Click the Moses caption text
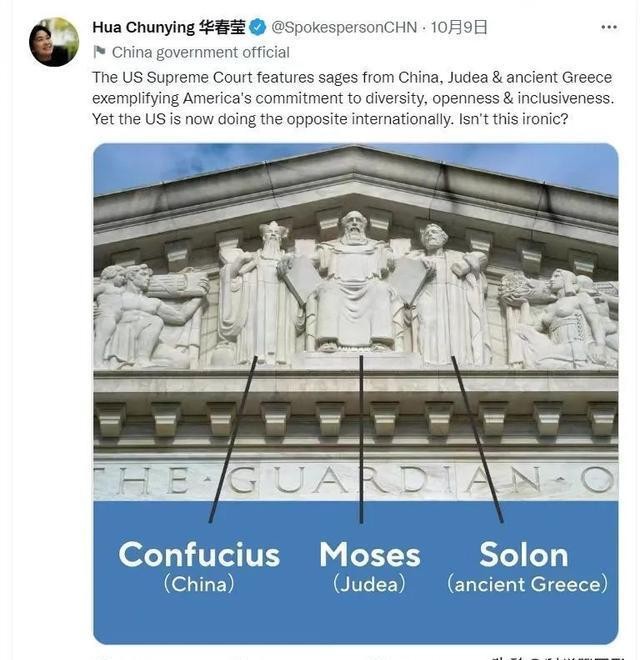 (370, 555)
